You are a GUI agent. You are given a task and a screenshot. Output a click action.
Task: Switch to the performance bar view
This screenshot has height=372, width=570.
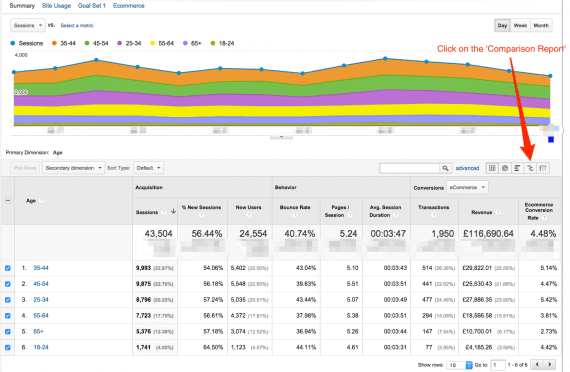pos(517,168)
